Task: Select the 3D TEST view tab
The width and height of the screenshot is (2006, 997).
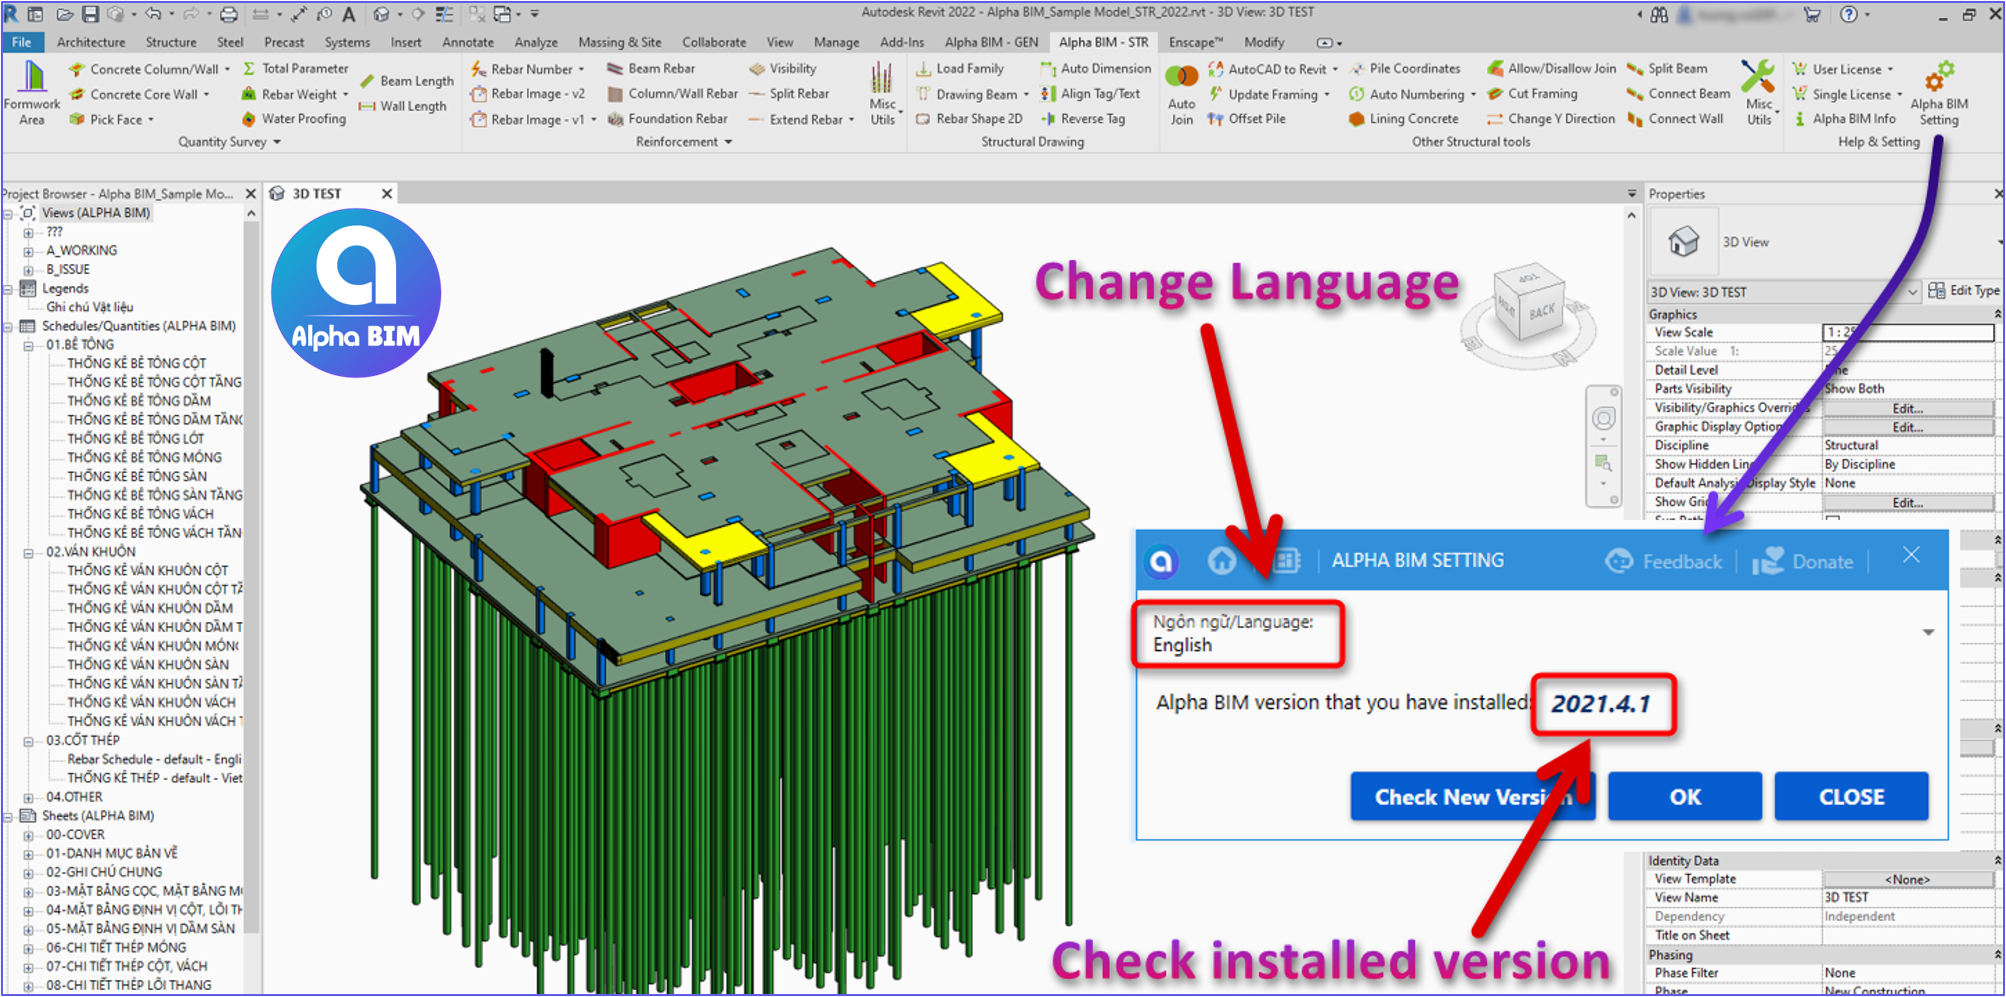Action: [x=317, y=194]
